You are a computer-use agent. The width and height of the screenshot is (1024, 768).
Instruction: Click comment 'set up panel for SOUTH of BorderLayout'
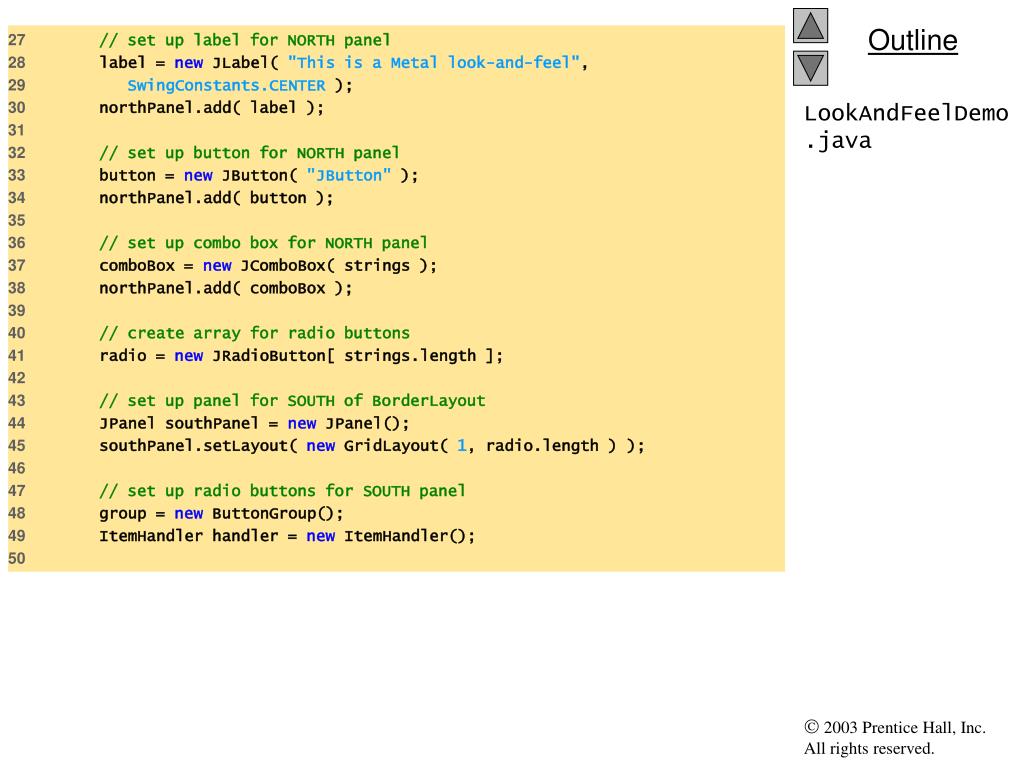[293, 401]
